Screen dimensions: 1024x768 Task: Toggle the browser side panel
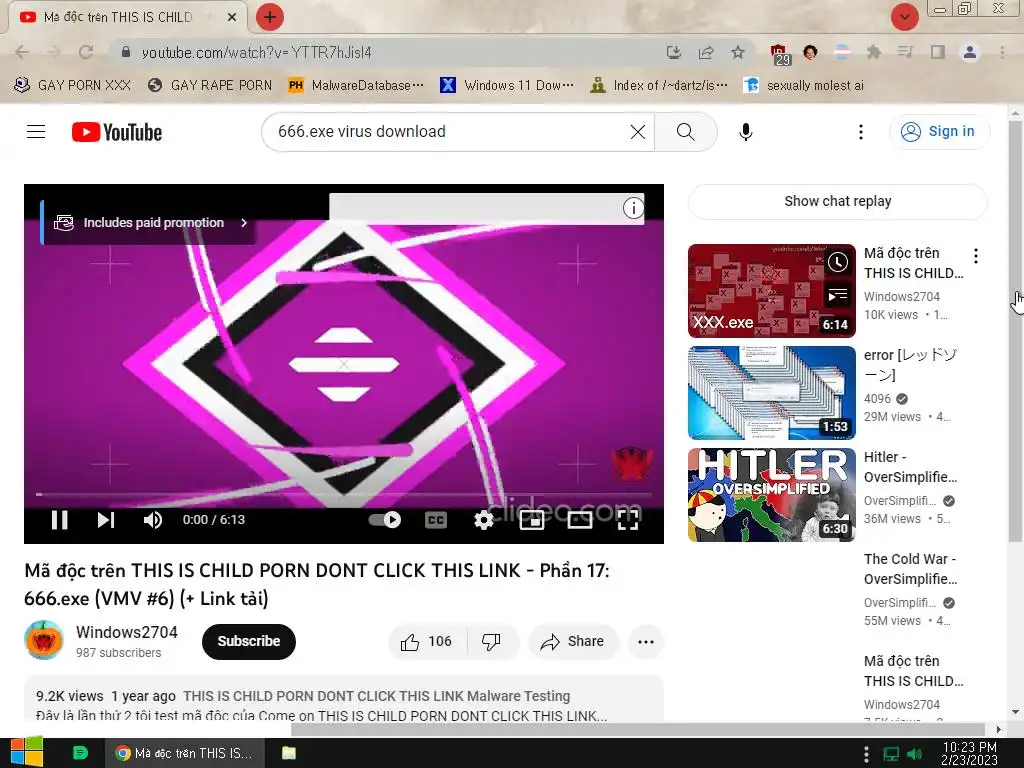[937, 52]
